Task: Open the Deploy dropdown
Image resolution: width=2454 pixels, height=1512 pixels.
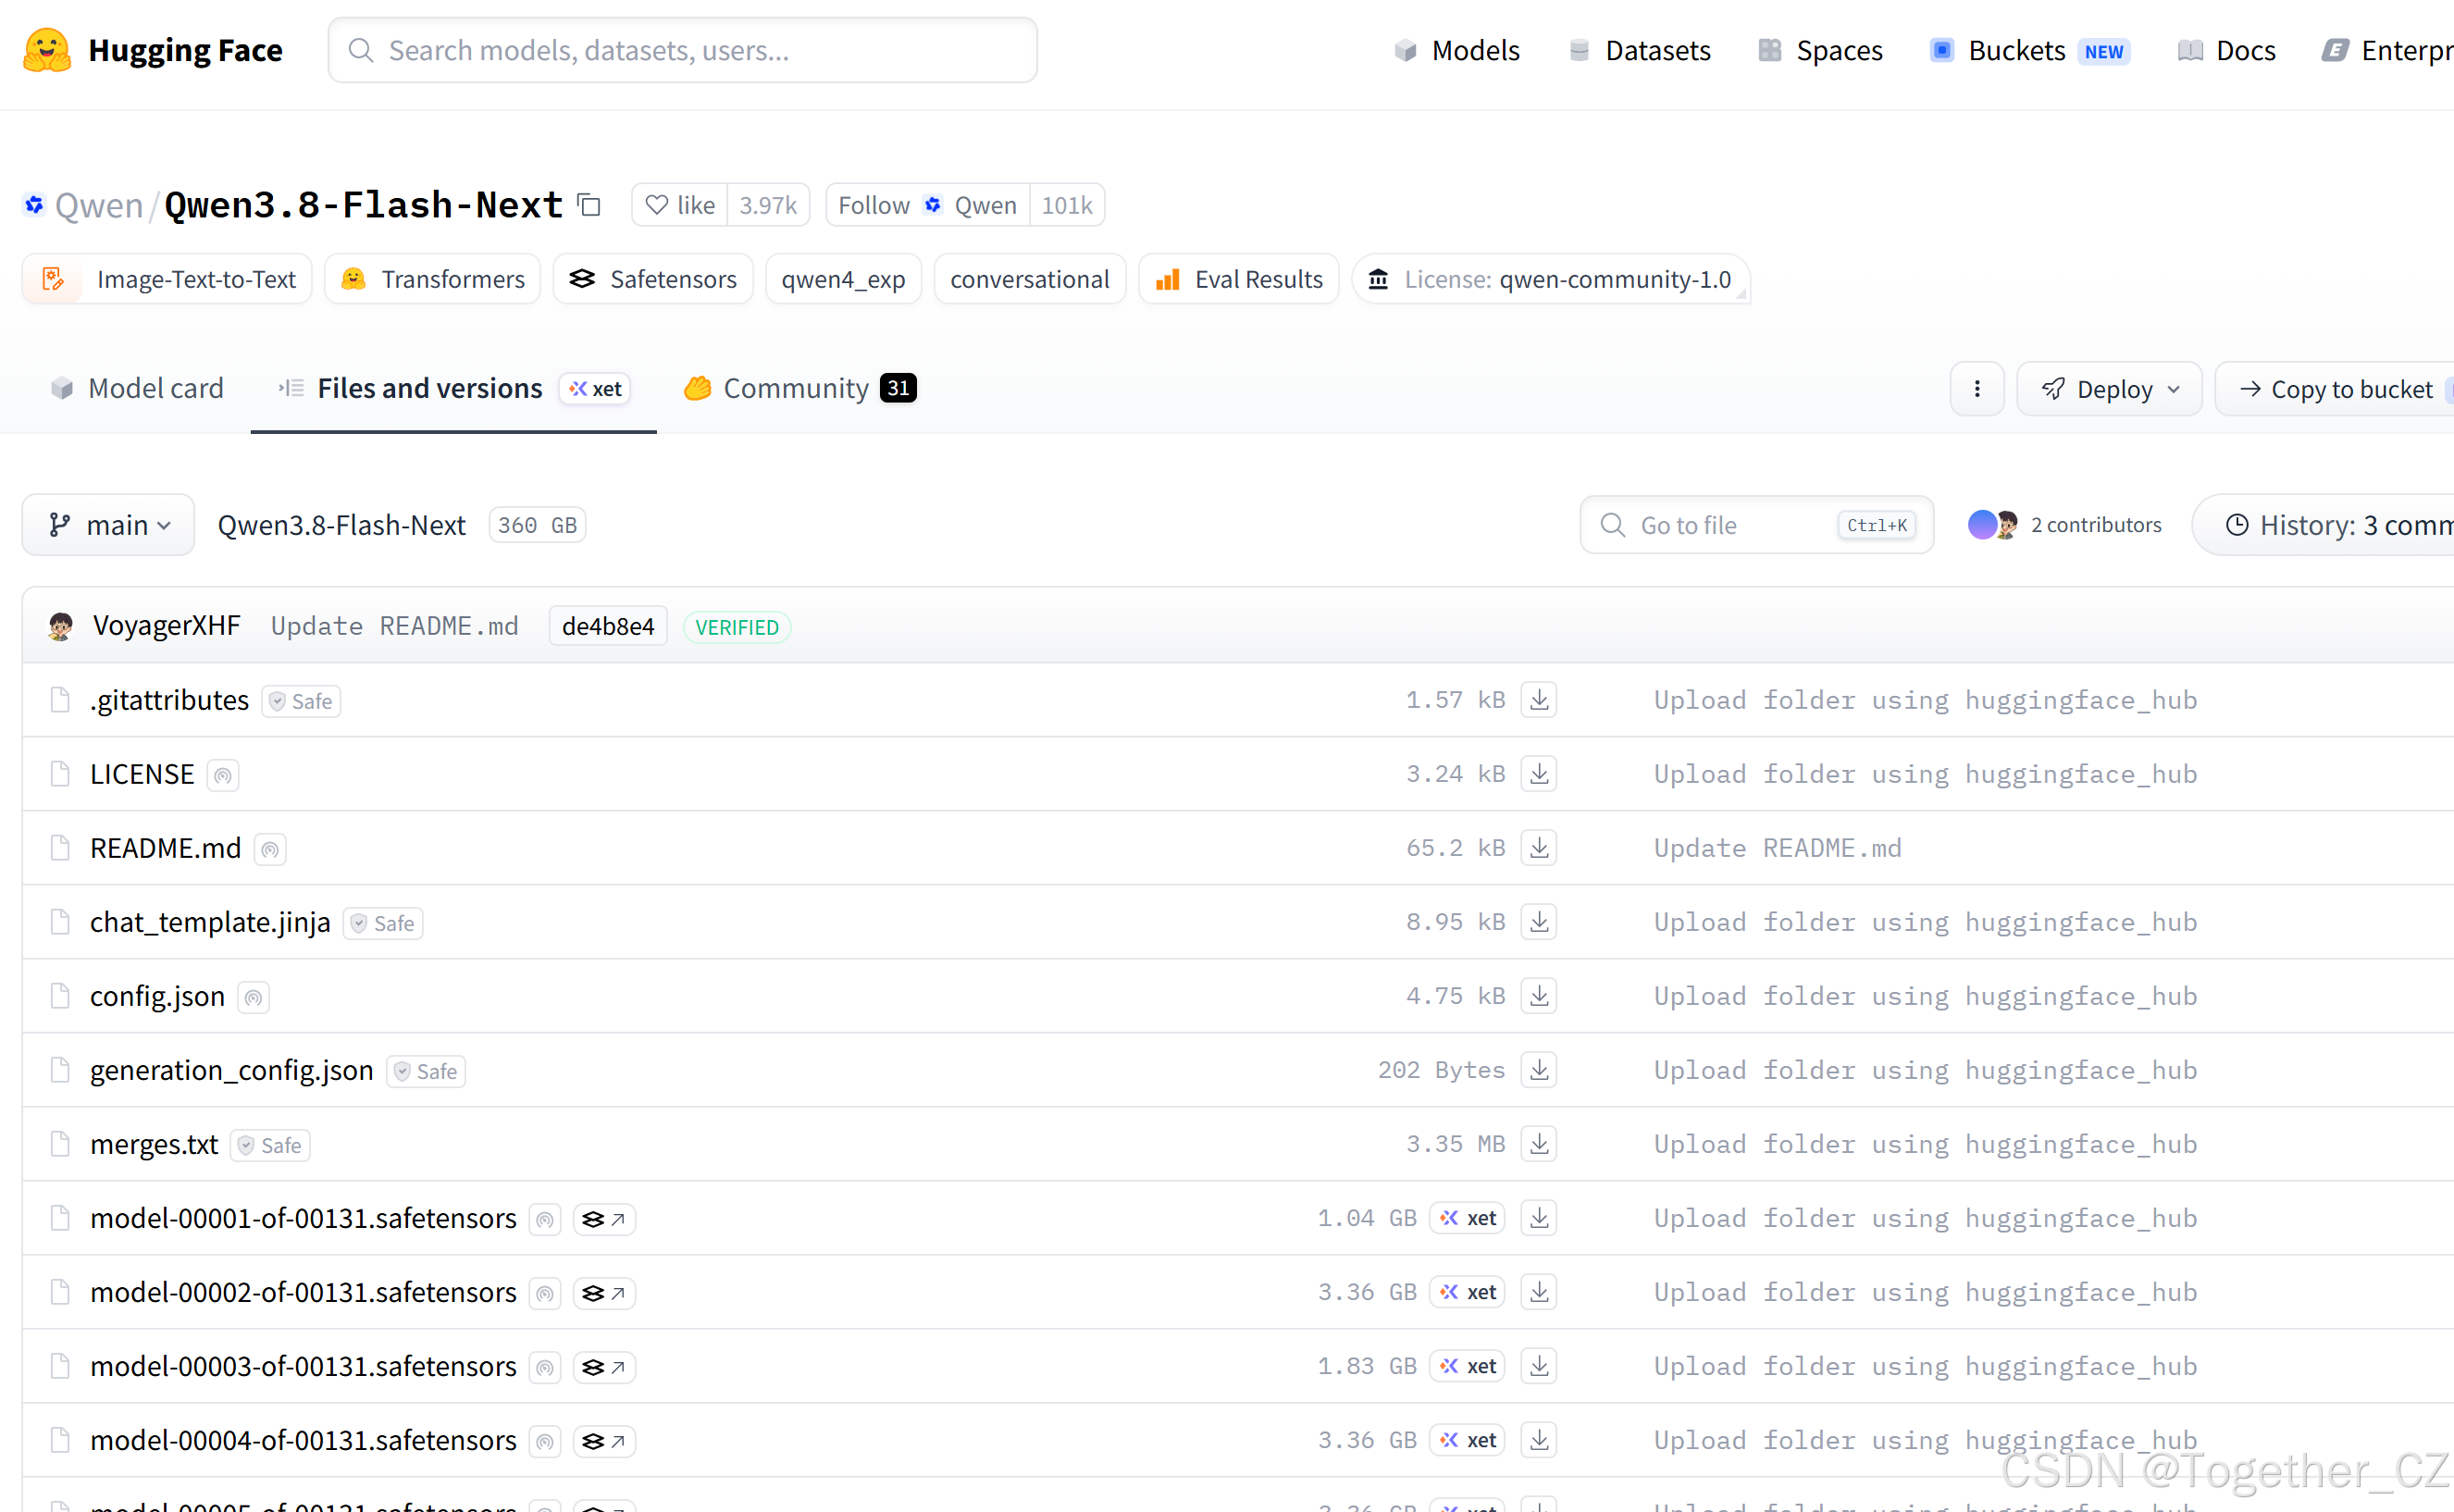Action: (2109, 389)
